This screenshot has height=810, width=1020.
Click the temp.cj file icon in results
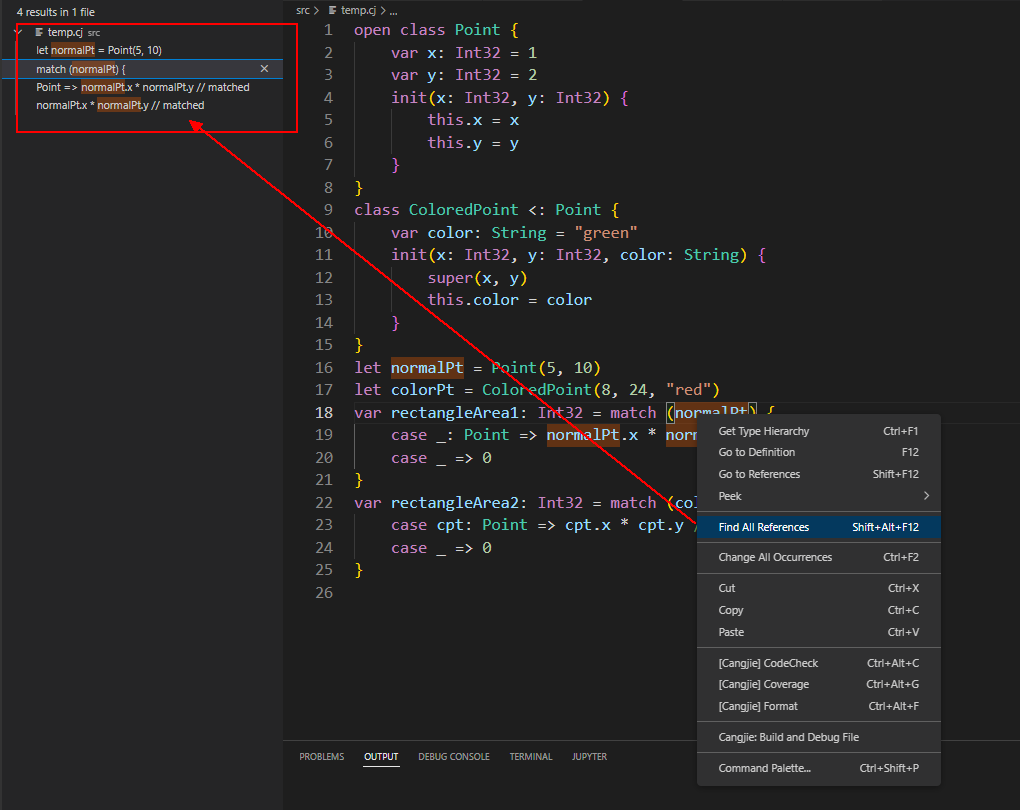click(38, 32)
